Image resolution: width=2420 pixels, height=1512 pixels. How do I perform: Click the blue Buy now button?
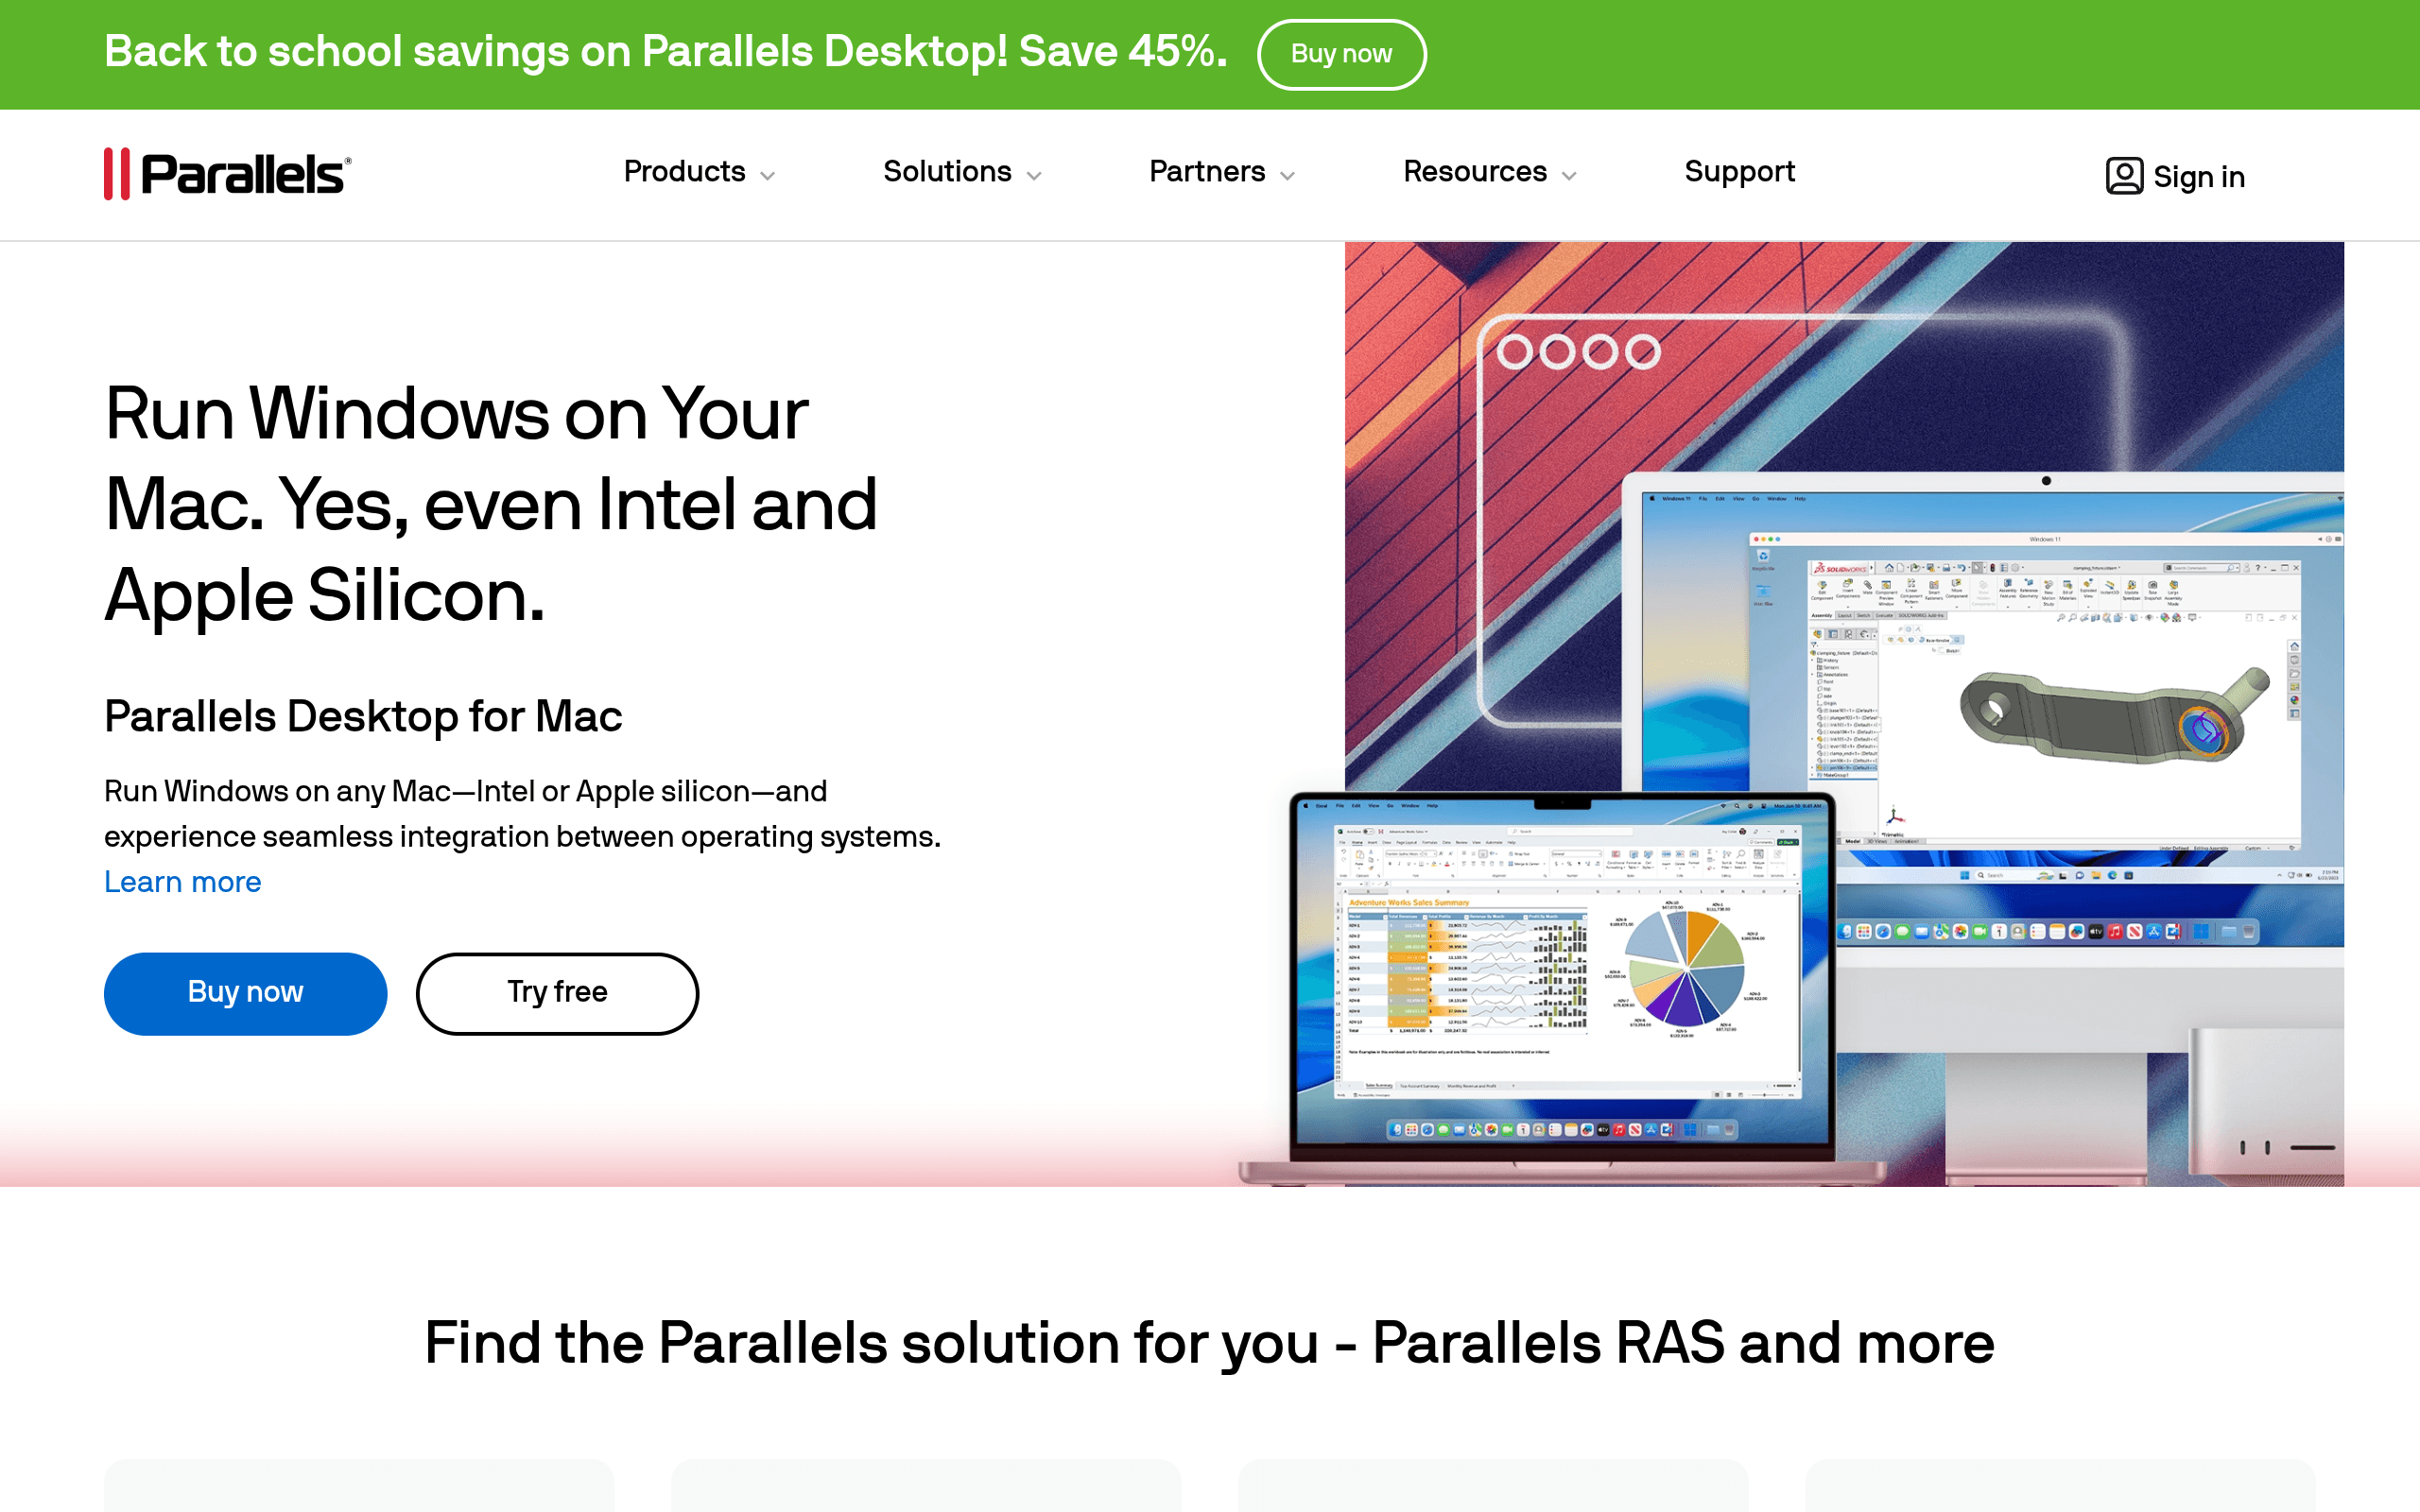click(245, 993)
